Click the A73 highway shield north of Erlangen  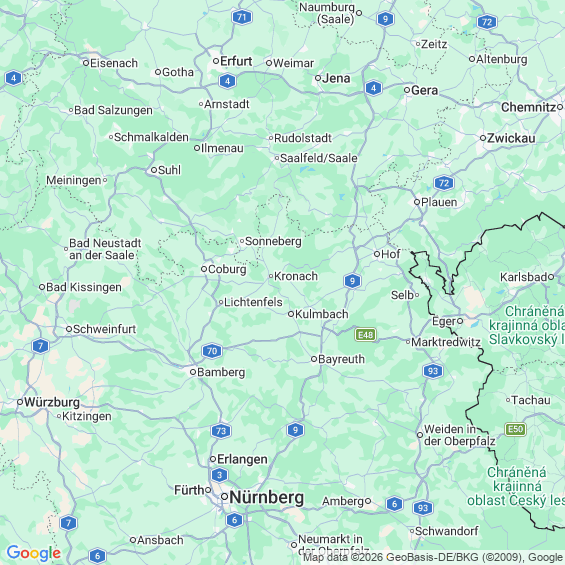pos(221,431)
